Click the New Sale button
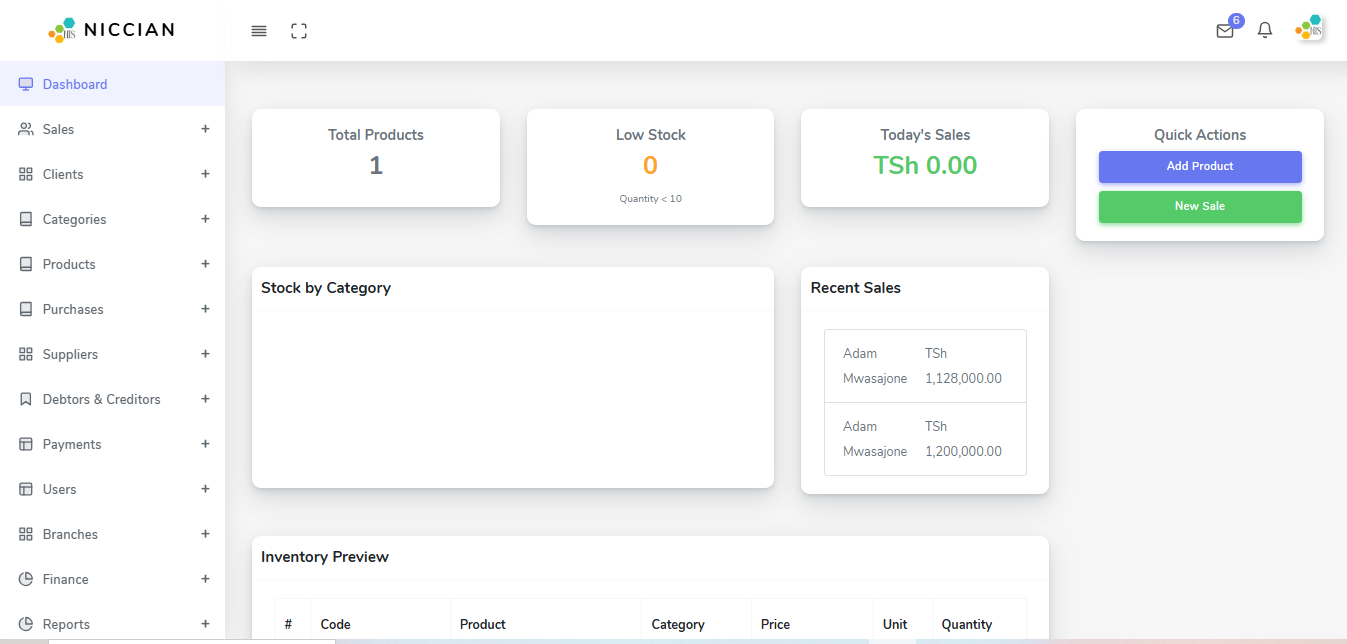The width and height of the screenshot is (1347, 644). (1199, 206)
